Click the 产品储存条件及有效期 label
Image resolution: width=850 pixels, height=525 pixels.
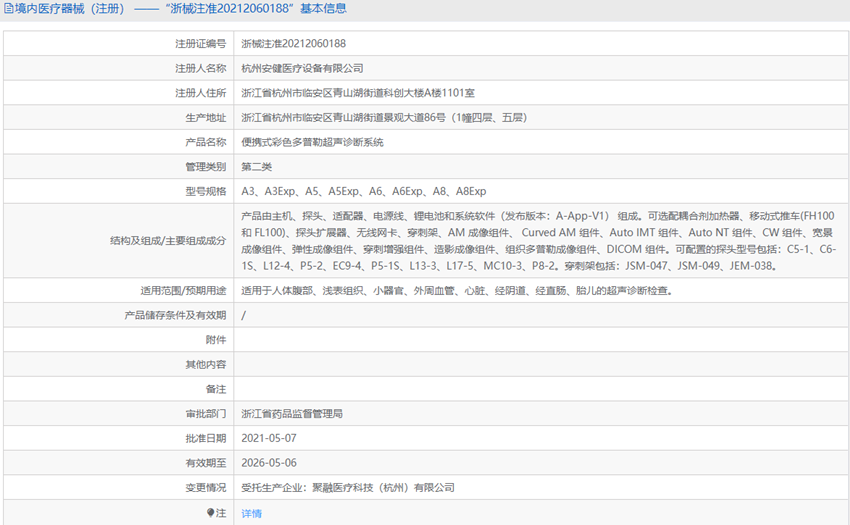(175, 315)
